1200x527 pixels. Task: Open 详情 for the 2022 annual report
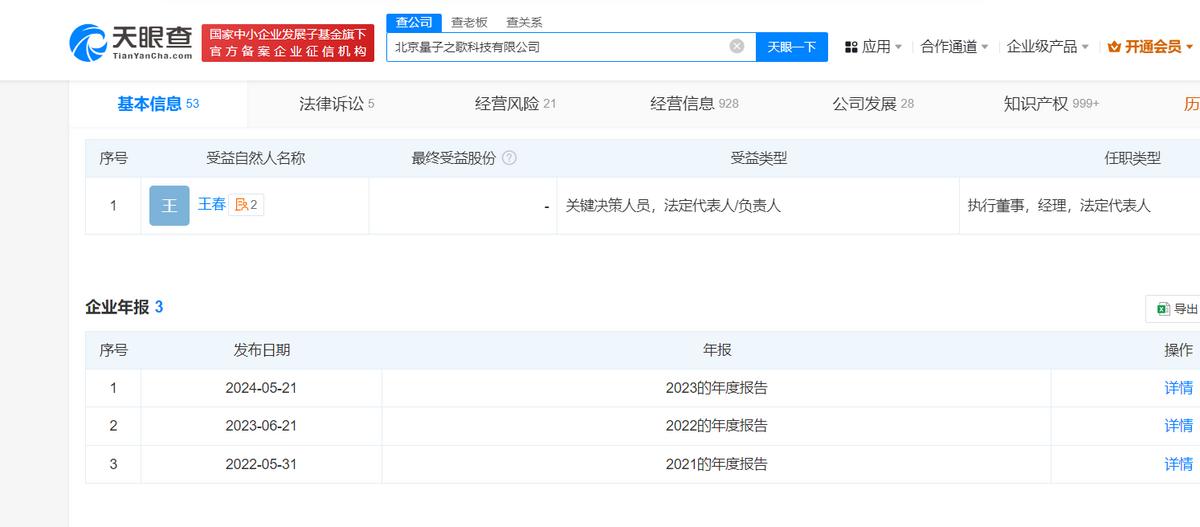click(x=1178, y=426)
